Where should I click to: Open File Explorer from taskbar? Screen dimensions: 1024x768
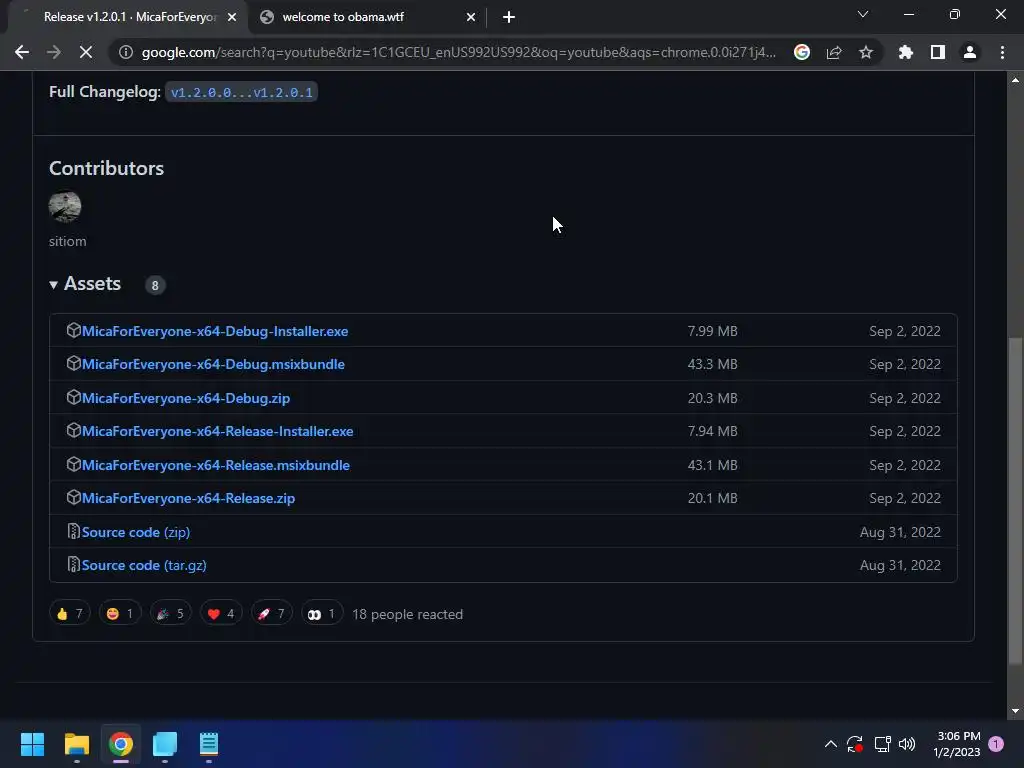[76, 744]
